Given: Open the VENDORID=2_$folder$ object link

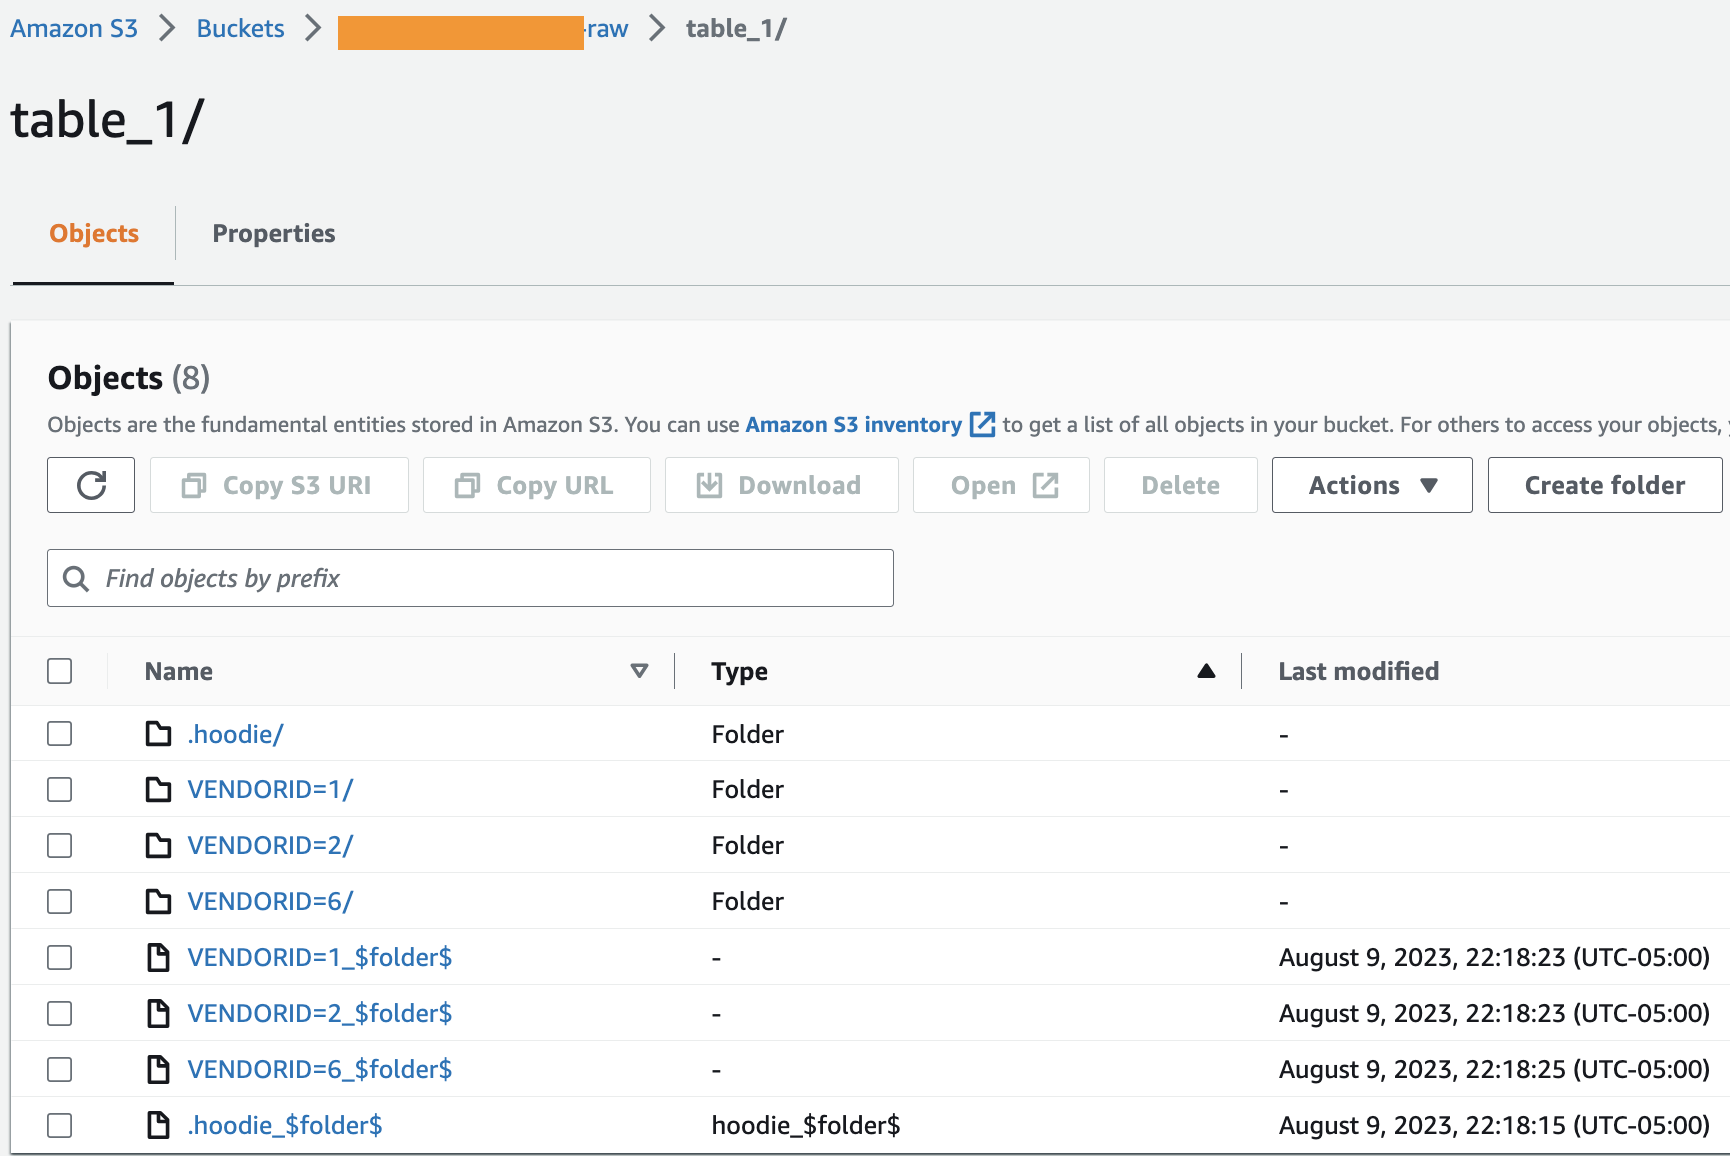Looking at the screenshot, I should [x=320, y=1014].
